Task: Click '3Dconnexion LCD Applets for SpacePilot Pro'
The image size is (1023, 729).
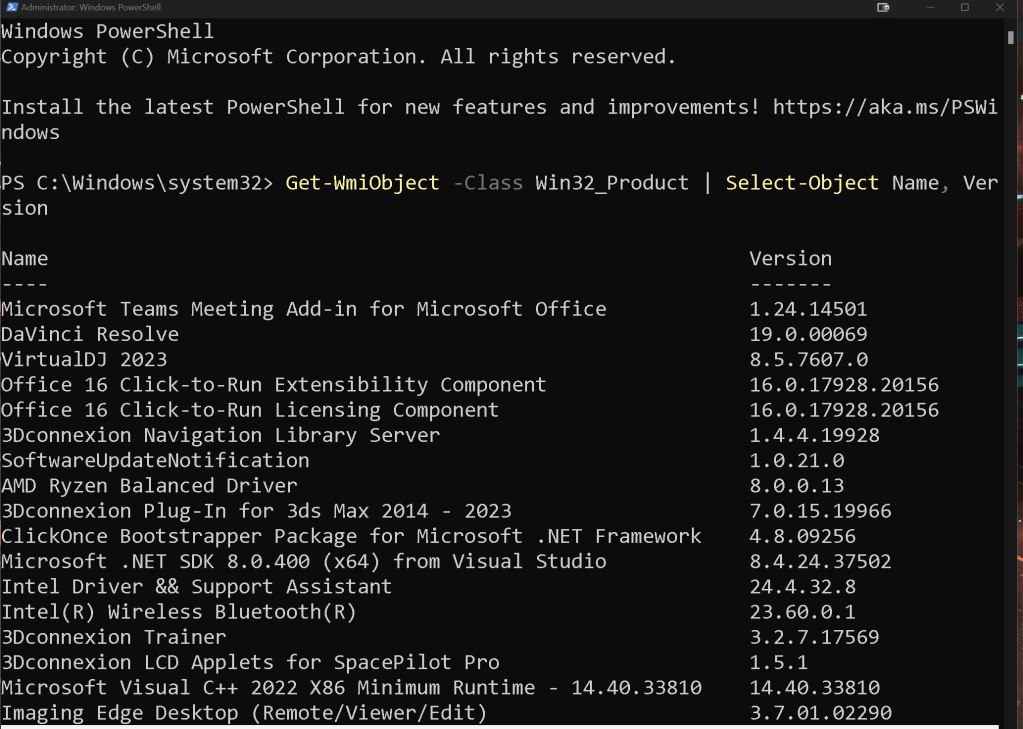Action: point(251,662)
